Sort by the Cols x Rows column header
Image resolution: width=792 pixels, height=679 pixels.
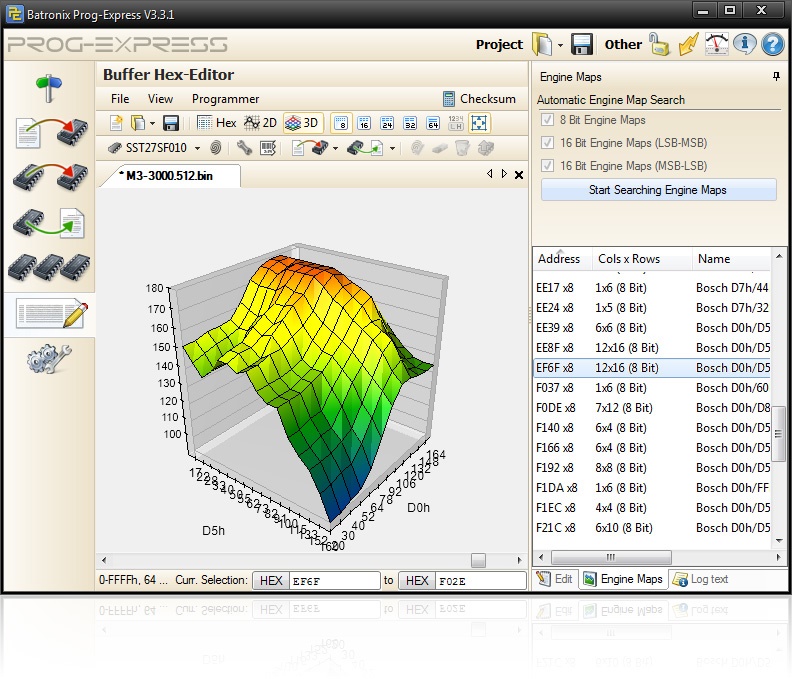tap(641, 259)
